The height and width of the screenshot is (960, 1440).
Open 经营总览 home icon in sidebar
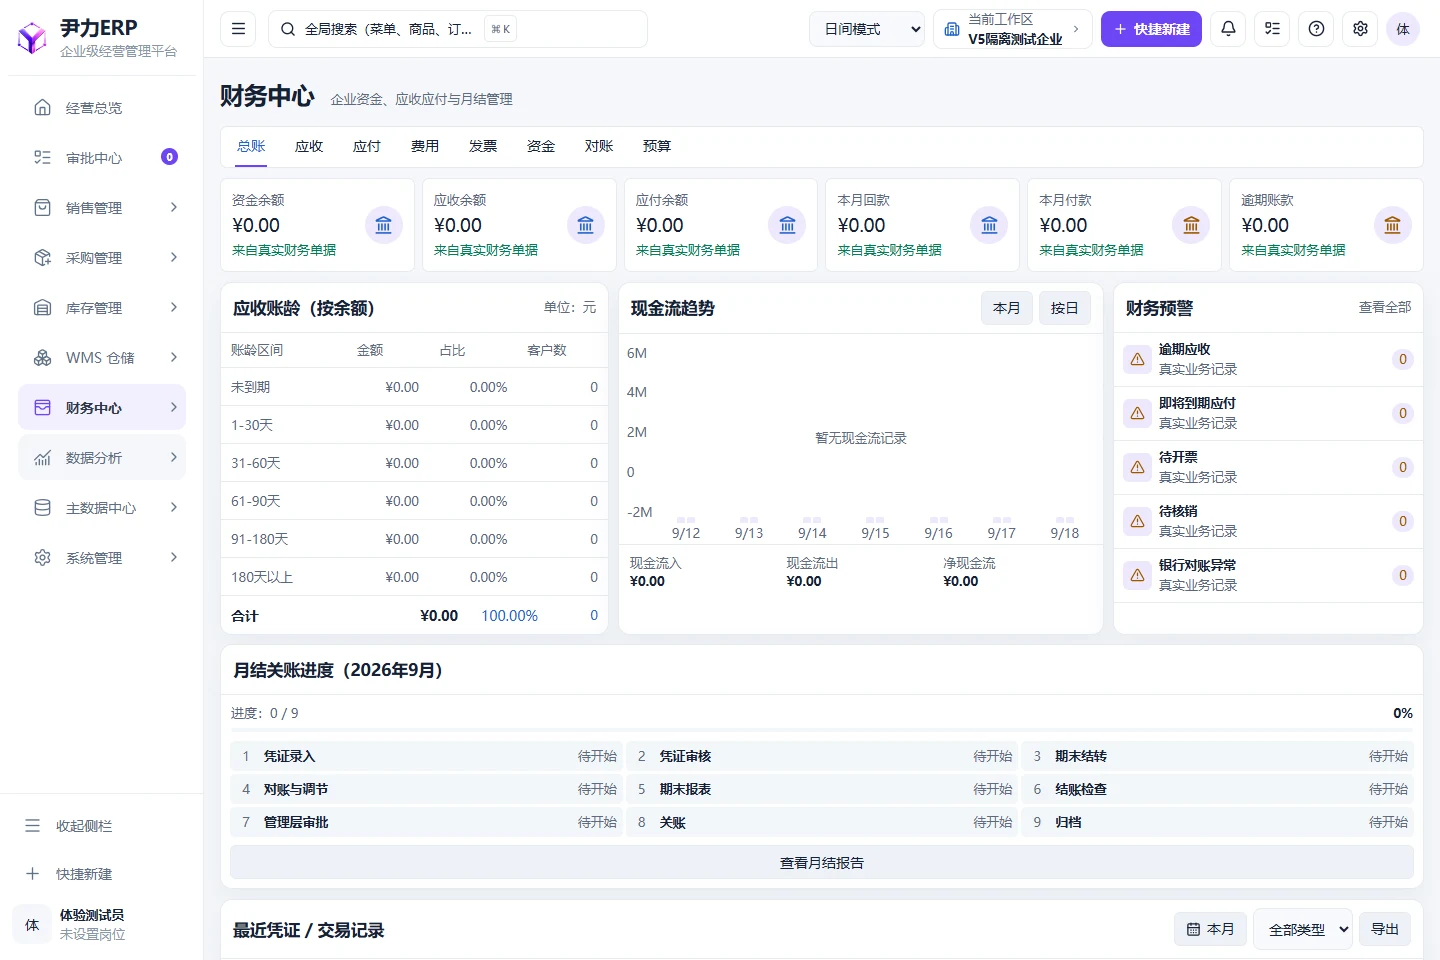tap(42, 107)
